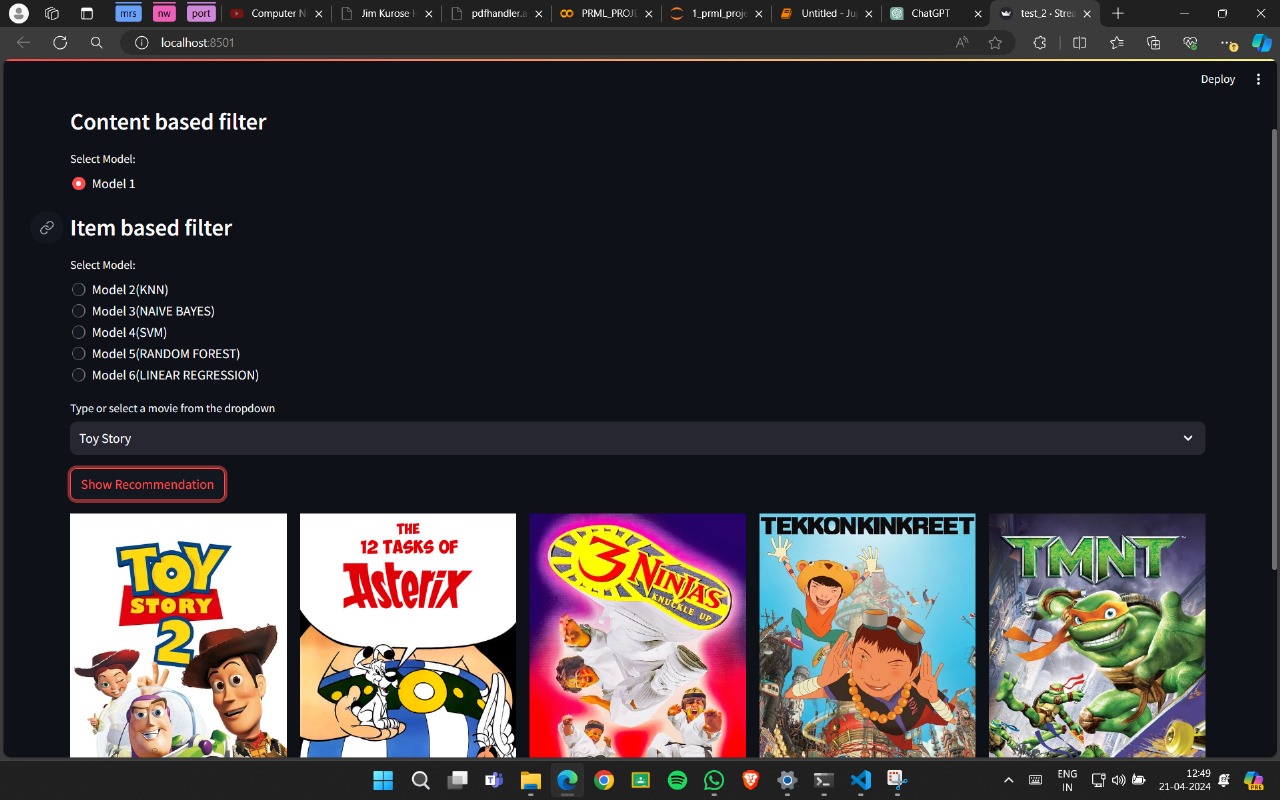Open the browser extensions puzzle icon
Viewport: 1280px width, 800px height.
[x=1040, y=43]
